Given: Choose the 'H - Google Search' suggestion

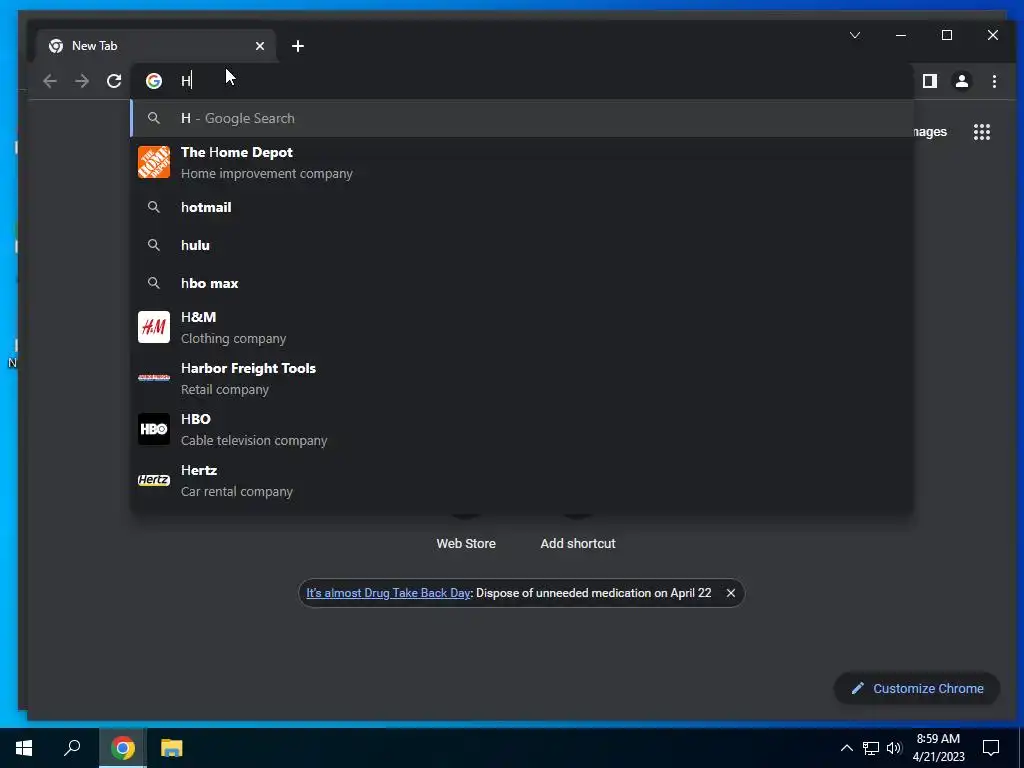Looking at the screenshot, I should point(522,118).
